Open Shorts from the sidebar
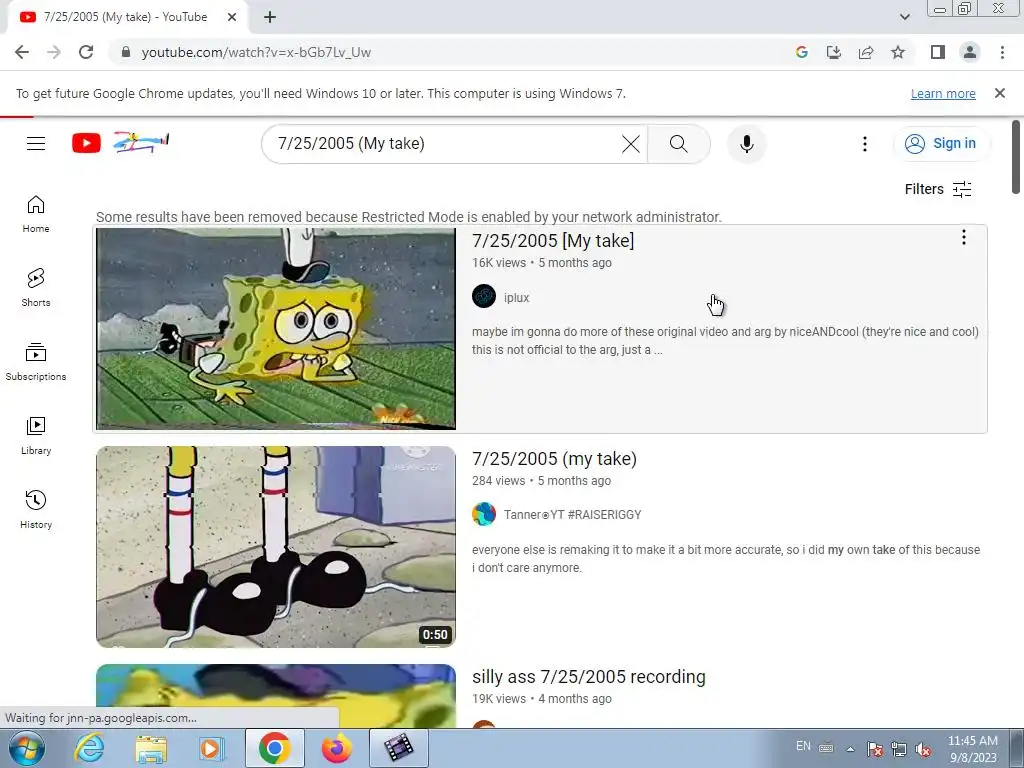 point(36,287)
